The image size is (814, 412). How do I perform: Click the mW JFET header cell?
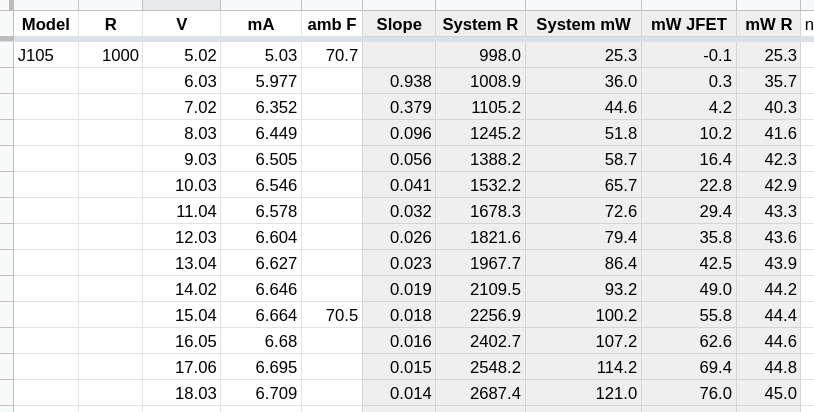(689, 24)
